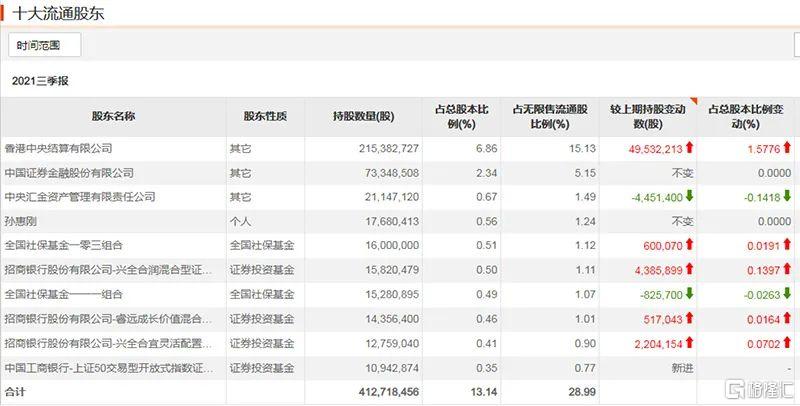Image resolution: width=800 pixels, height=406 pixels.
Task: Click the red up arrow beside 2,204,154
Action: [689, 342]
